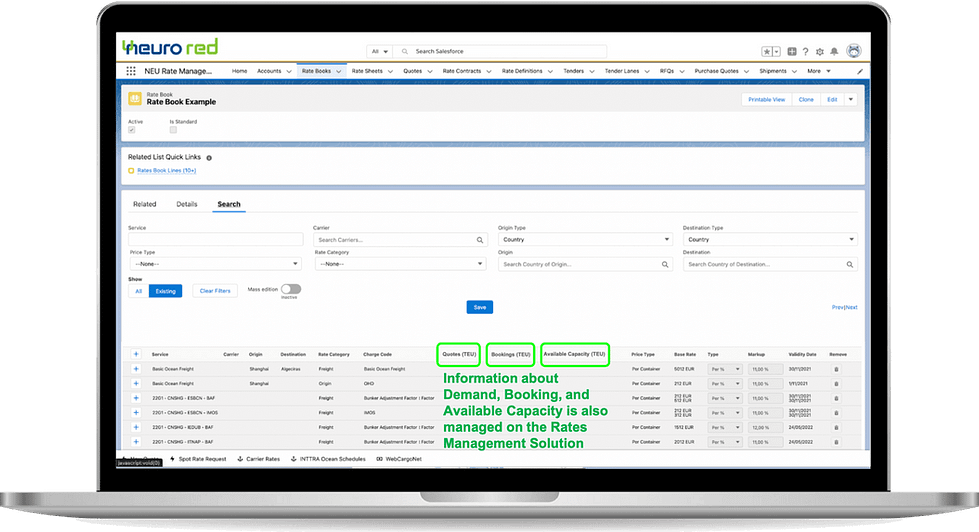The height and width of the screenshot is (532, 979).
Task: Click the search icon in the Carrier field
Action: 480,240
